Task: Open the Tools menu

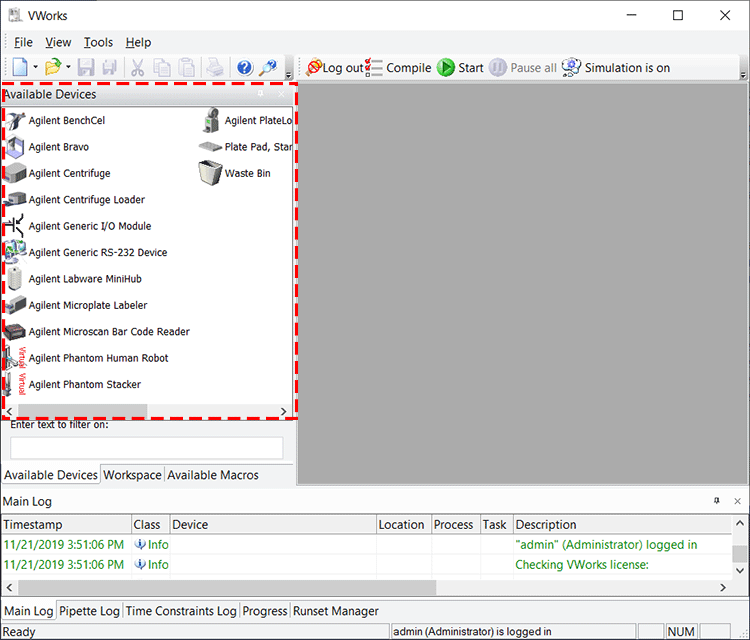Action: click(98, 42)
